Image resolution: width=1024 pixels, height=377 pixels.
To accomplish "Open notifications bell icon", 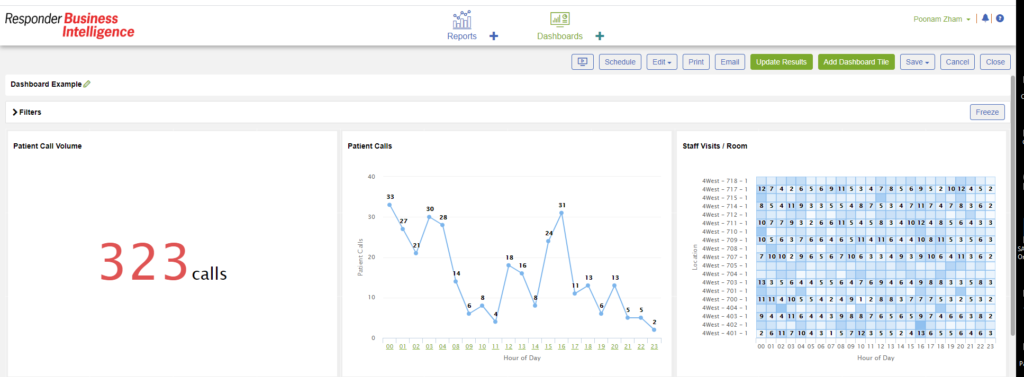I will 985,19.
